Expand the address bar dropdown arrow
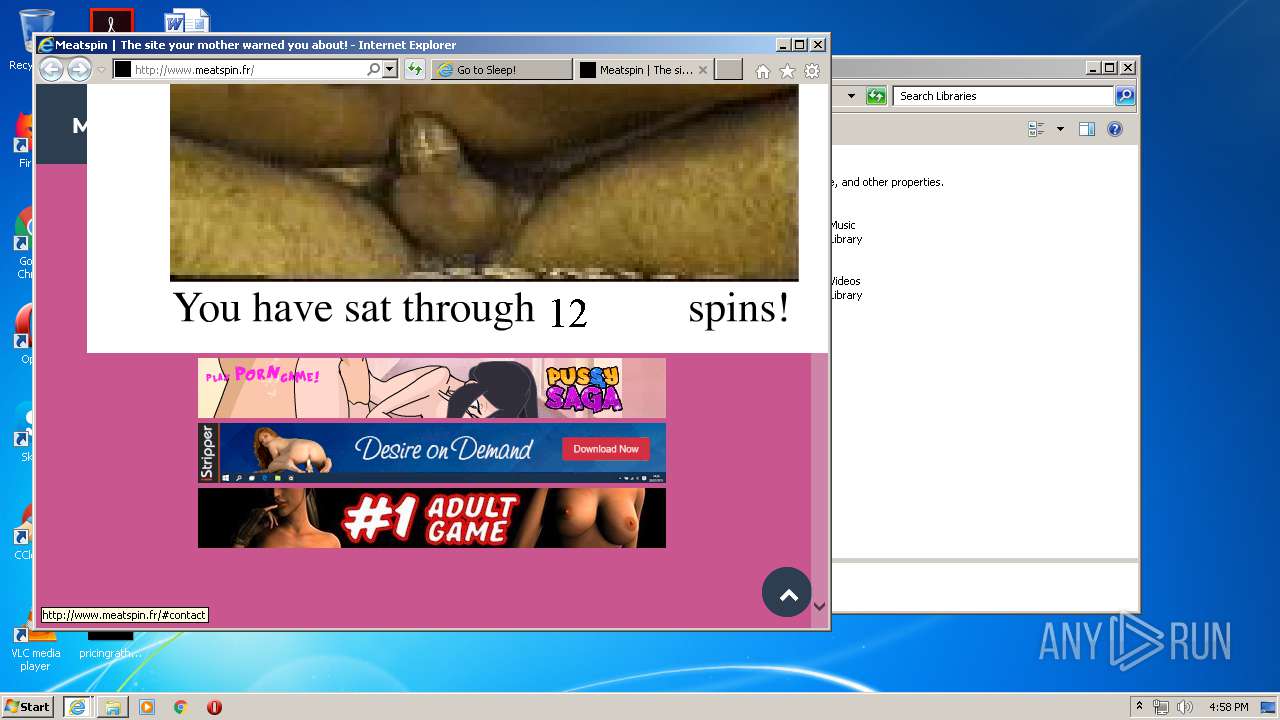 389,70
